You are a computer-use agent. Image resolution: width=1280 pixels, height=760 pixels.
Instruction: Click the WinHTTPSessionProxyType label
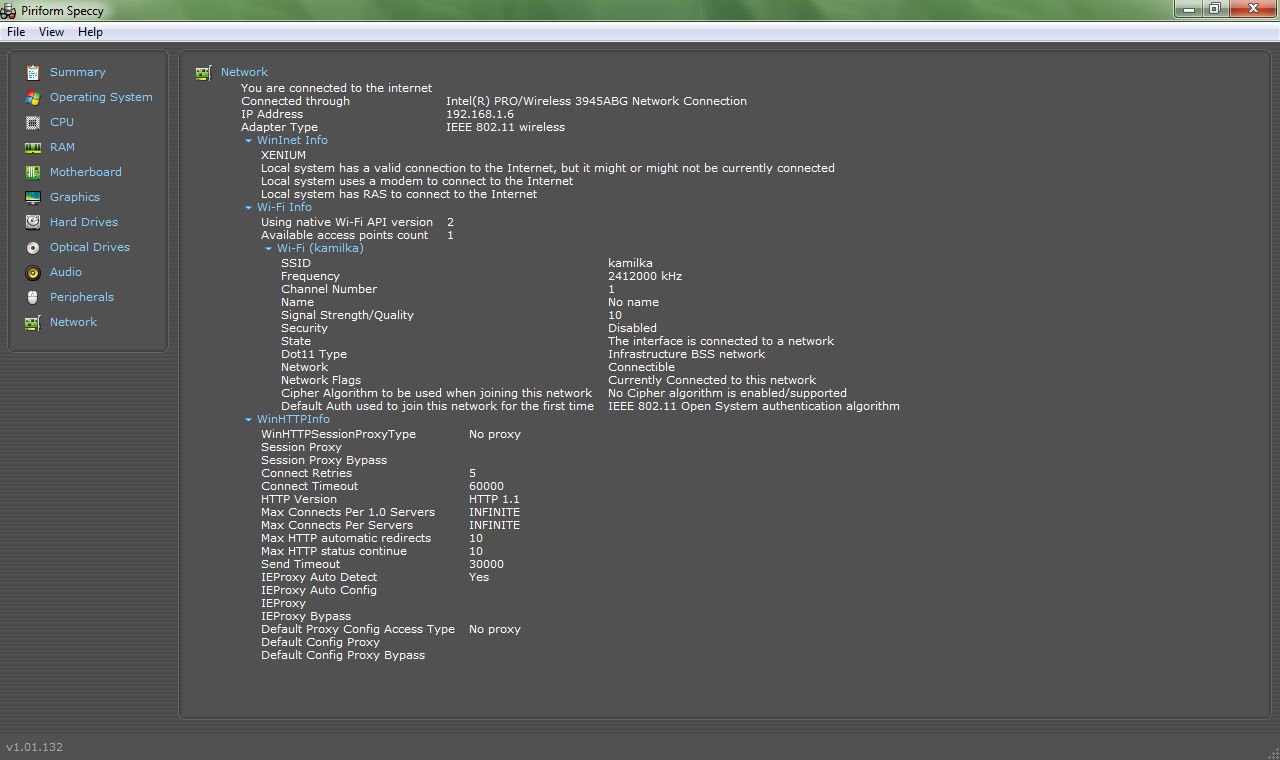(338, 434)
